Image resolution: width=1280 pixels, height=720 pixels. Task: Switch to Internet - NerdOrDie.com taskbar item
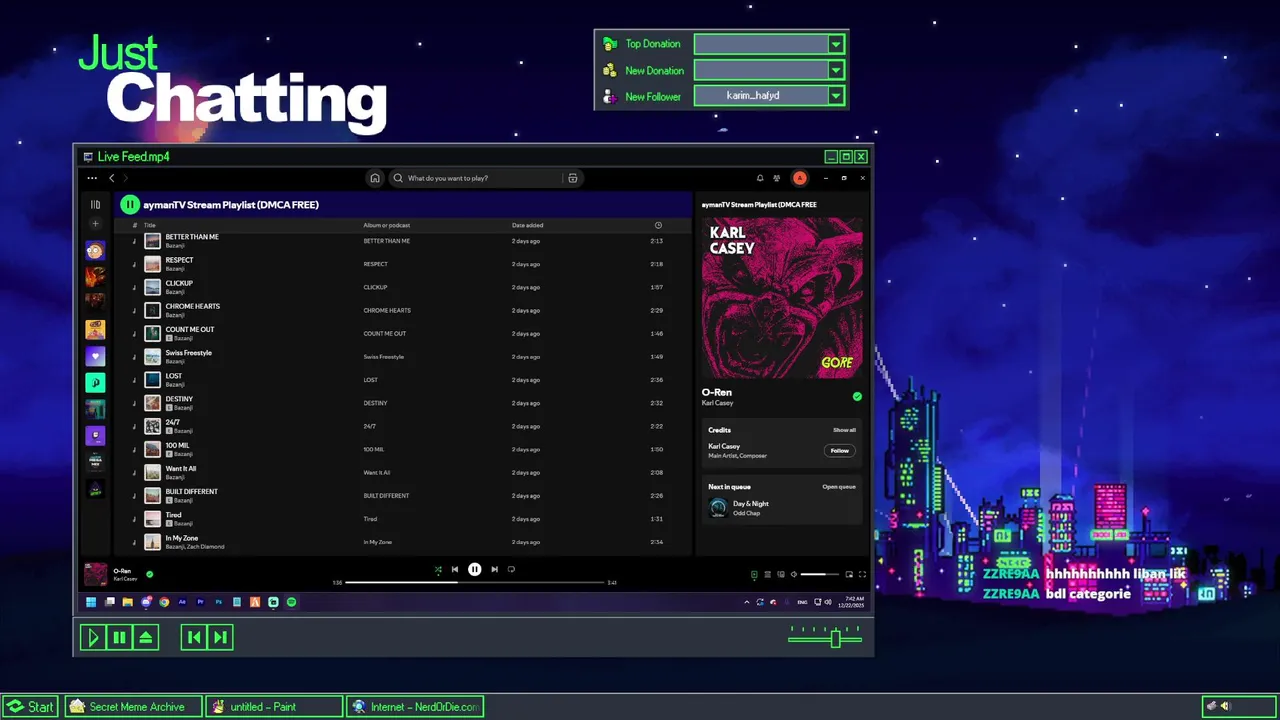point(415,707)
